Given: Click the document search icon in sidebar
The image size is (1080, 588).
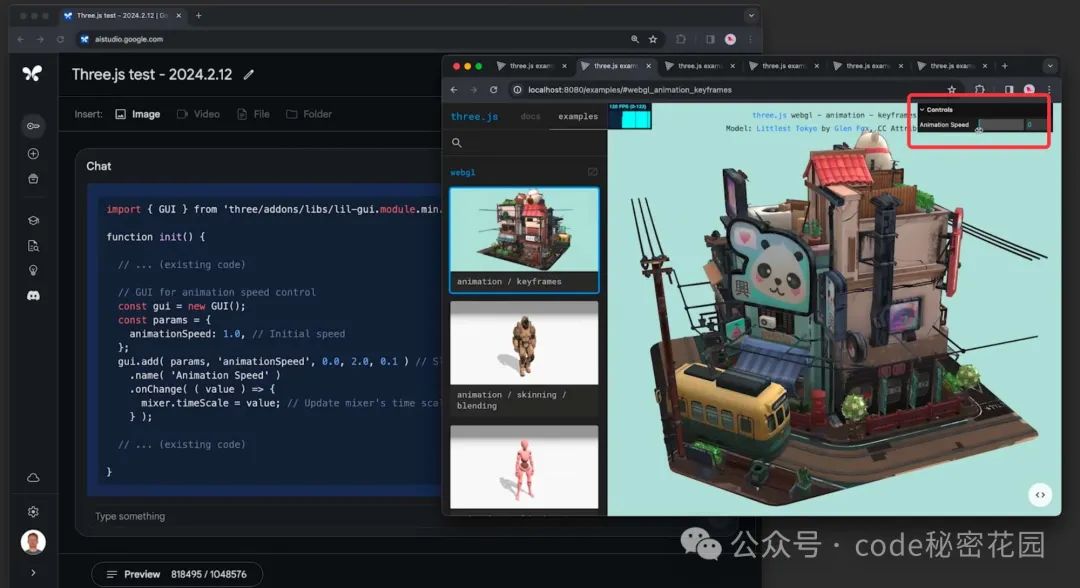Looking at the screenshot, I should (x=33, y=246).
